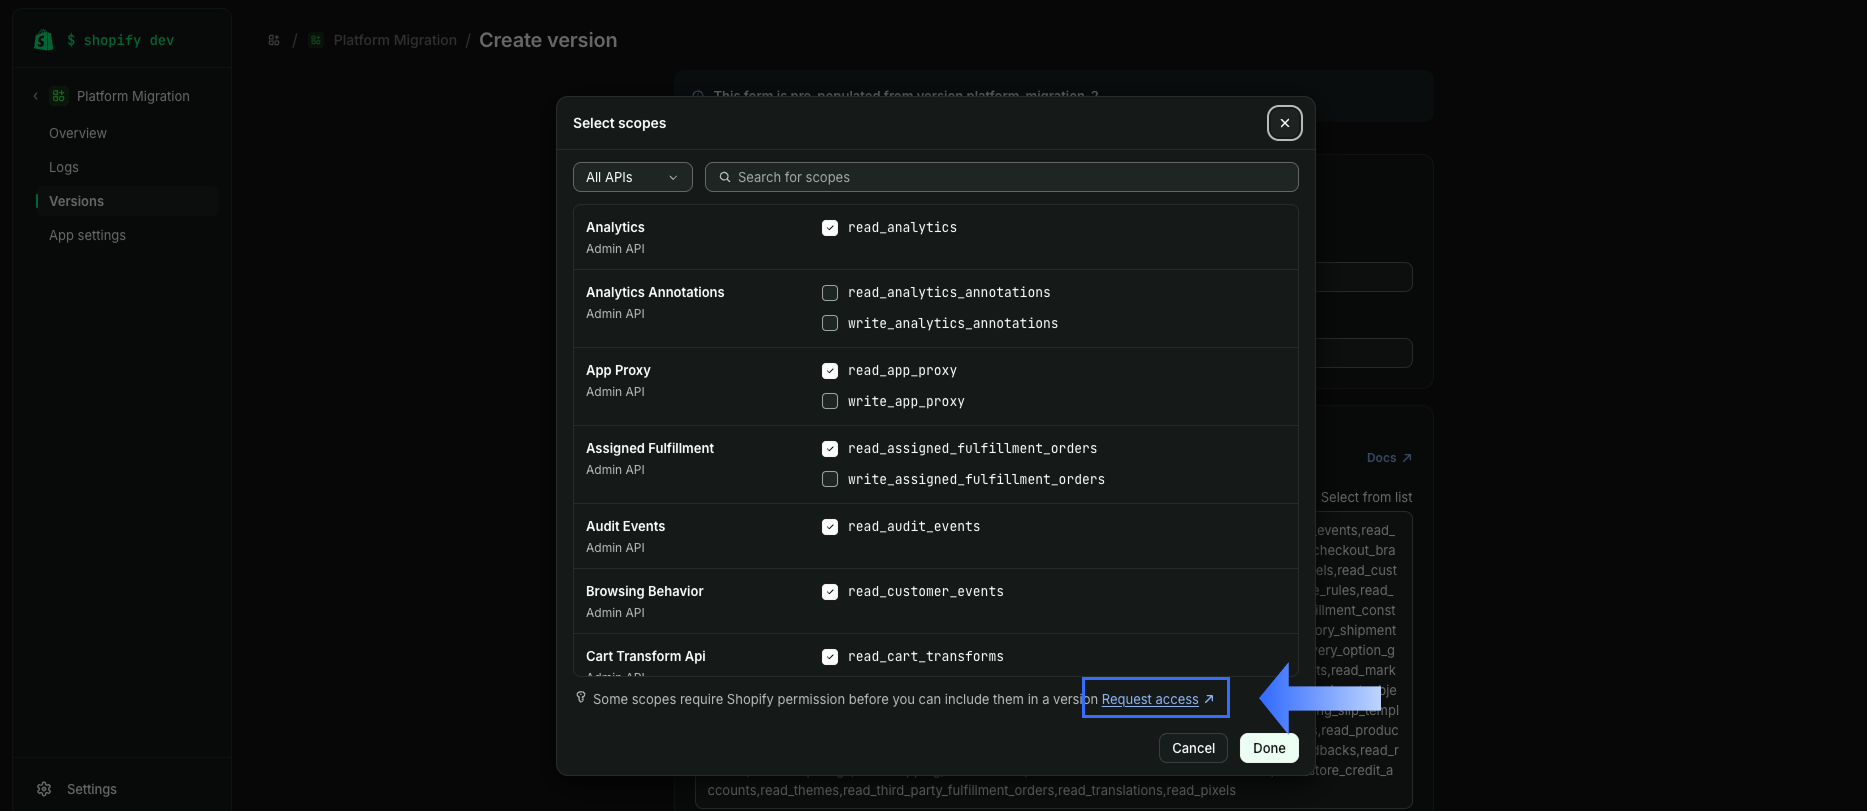
Task: Click the Request access link
Action: click(x=1150, y=699)
